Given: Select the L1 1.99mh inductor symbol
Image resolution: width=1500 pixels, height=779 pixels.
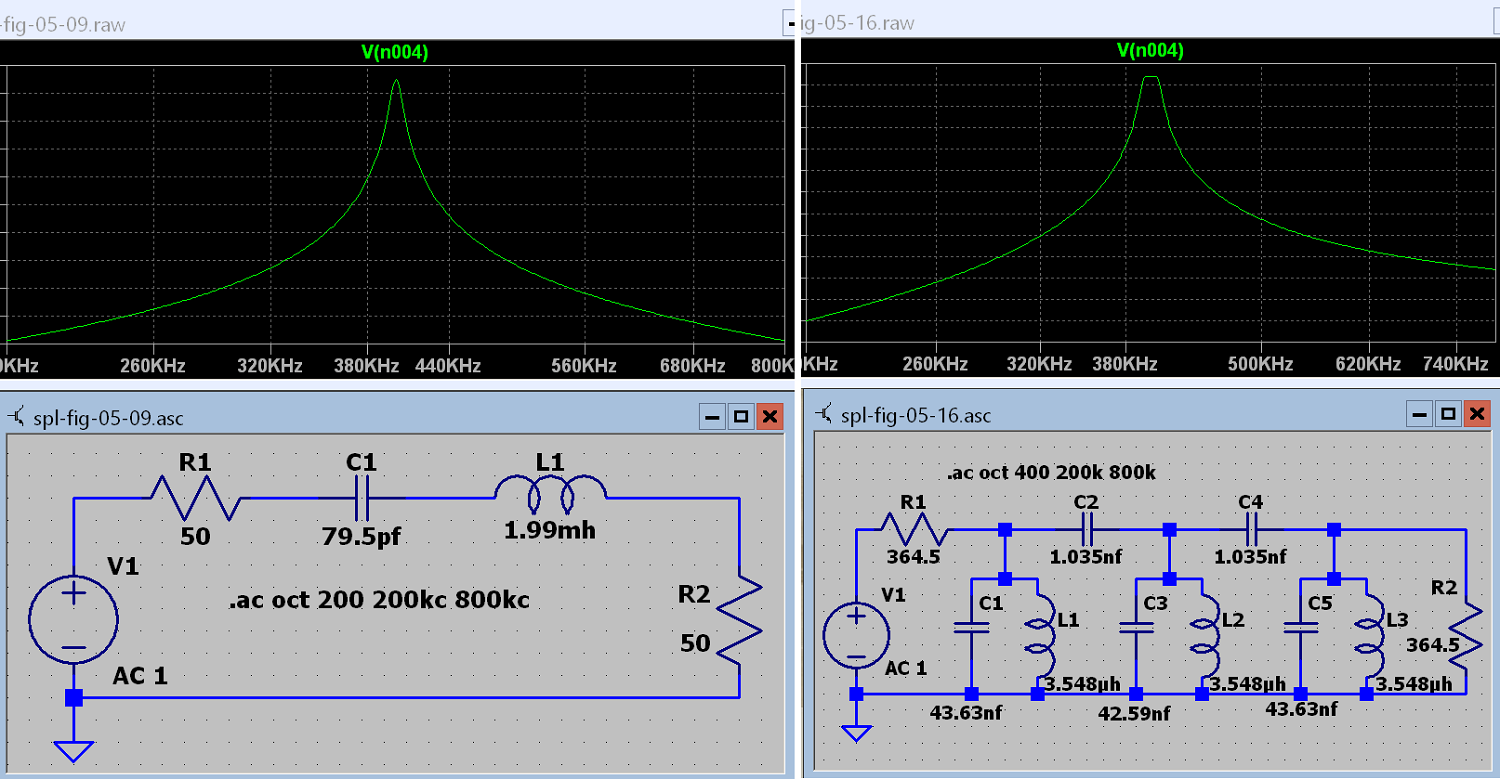Looking at the screenshot, I should pos(550,491).
